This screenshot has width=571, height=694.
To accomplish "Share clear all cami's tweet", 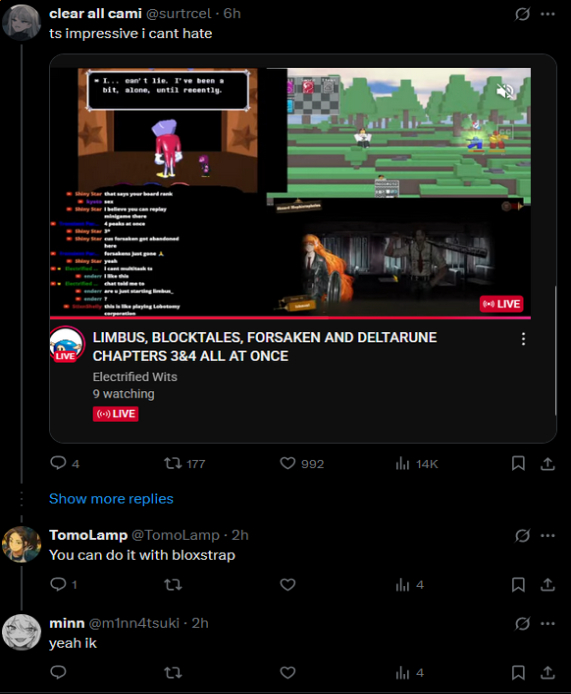I will 548,463.
